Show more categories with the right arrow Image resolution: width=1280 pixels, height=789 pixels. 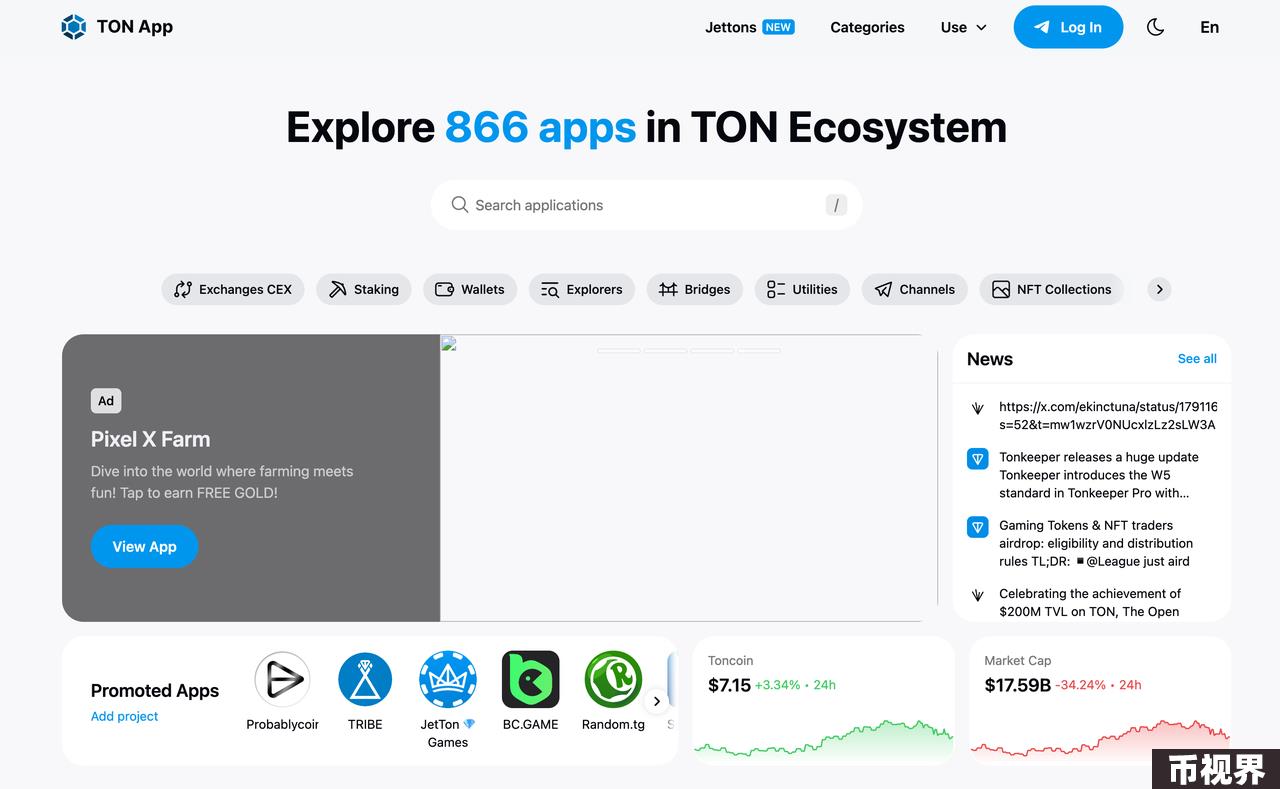pyautogui.click(x=1159, y=289)
